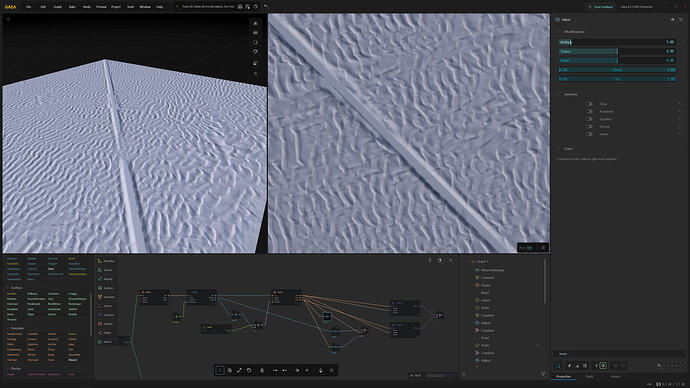This screenshot has width=690, height=388.
Task: Click the selection box tool in the graph toolbar
Action: coord(220,370)
